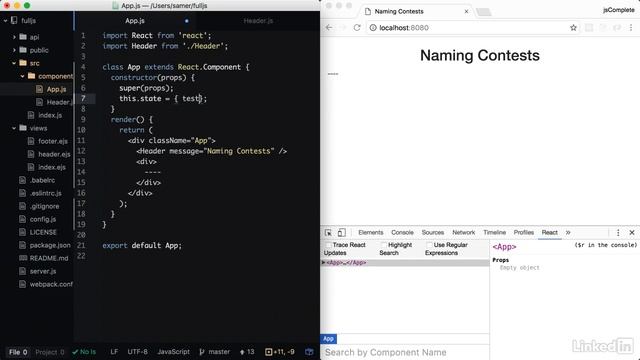
Task: Open .eslintrc.js file
Action: [45, 193]
